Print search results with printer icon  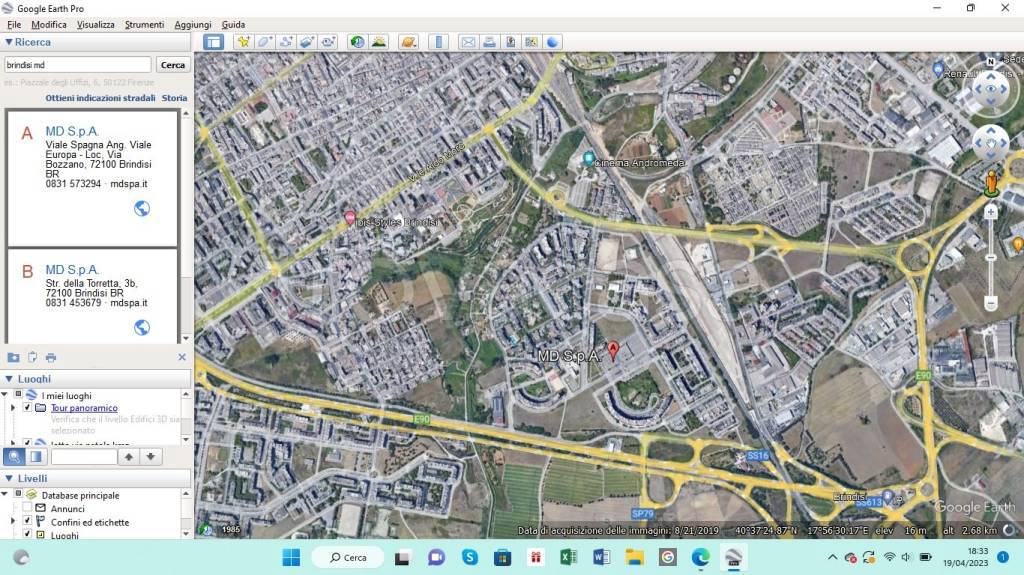[51, 357]
